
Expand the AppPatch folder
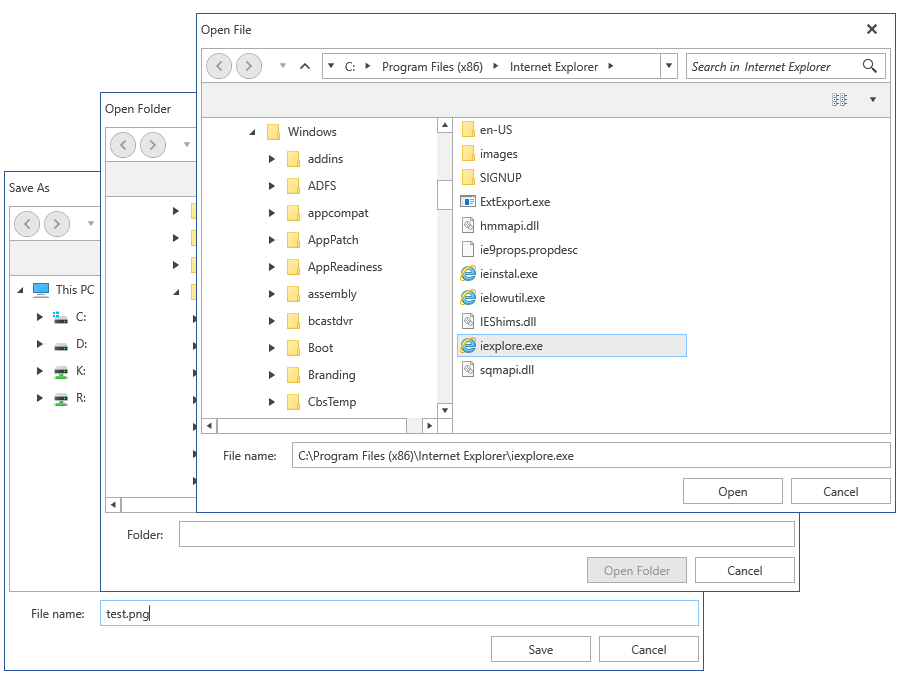(x=271, y=239)
